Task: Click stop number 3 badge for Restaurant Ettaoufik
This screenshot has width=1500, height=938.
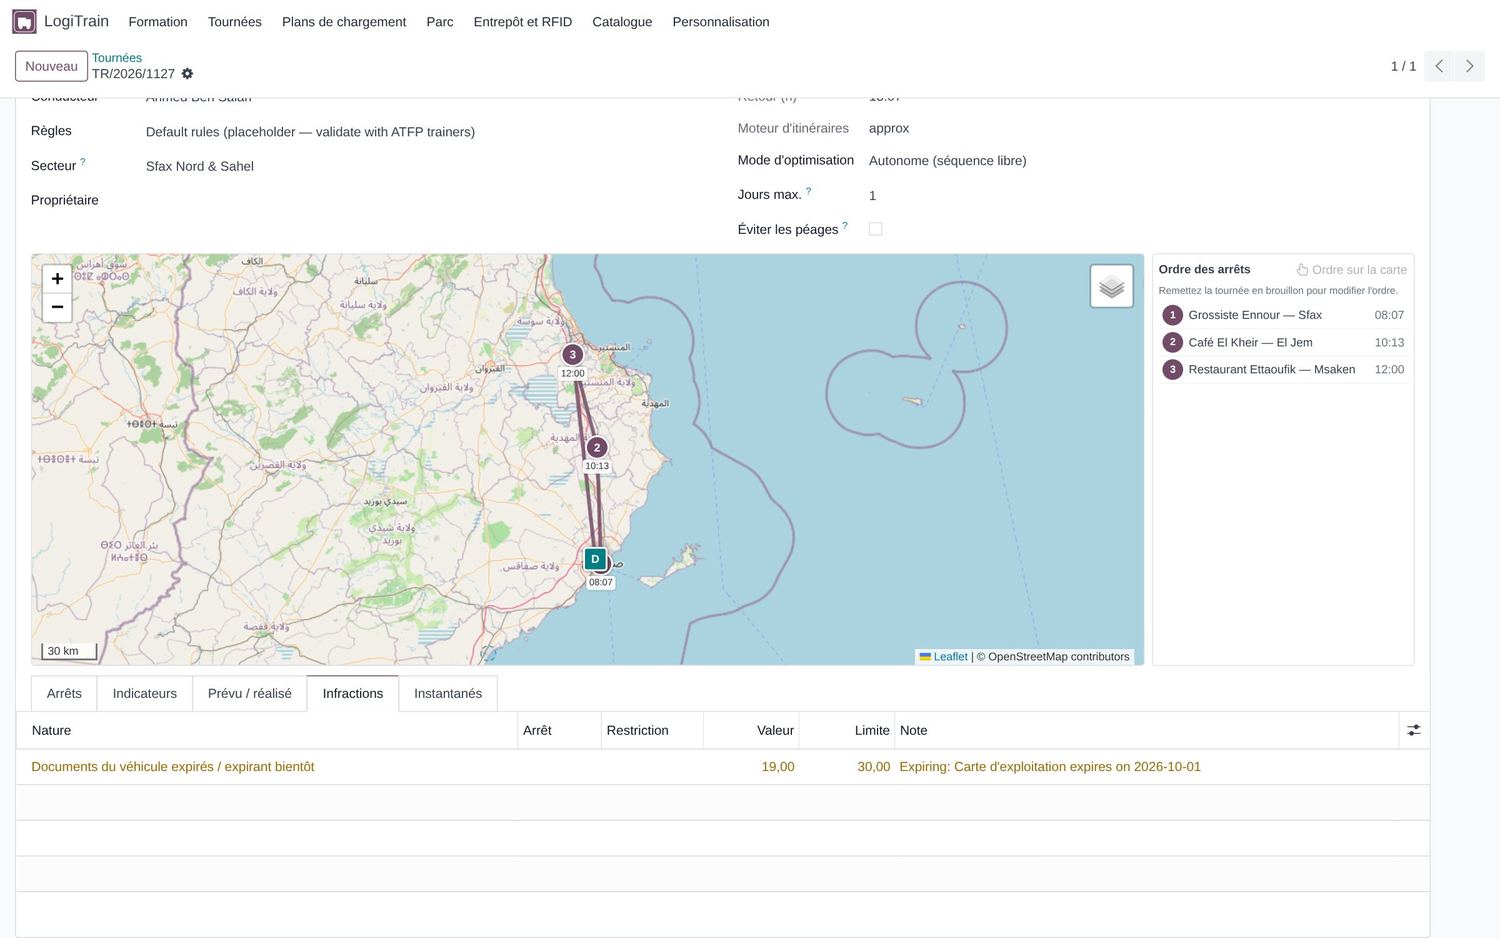Action: (x=1173, y=369)
